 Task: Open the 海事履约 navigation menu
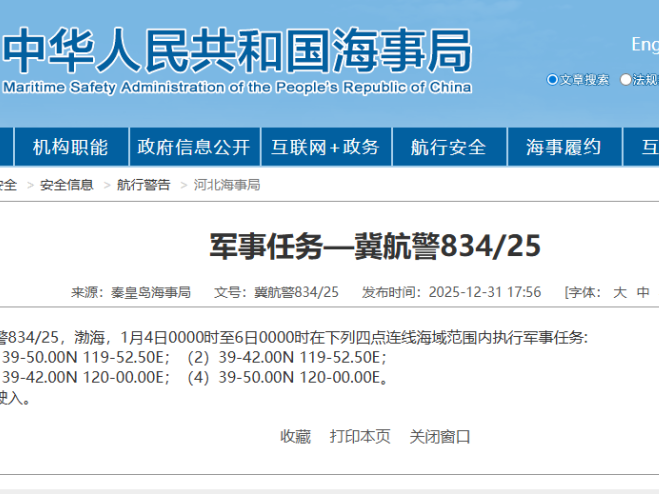[x=564, y=148]
